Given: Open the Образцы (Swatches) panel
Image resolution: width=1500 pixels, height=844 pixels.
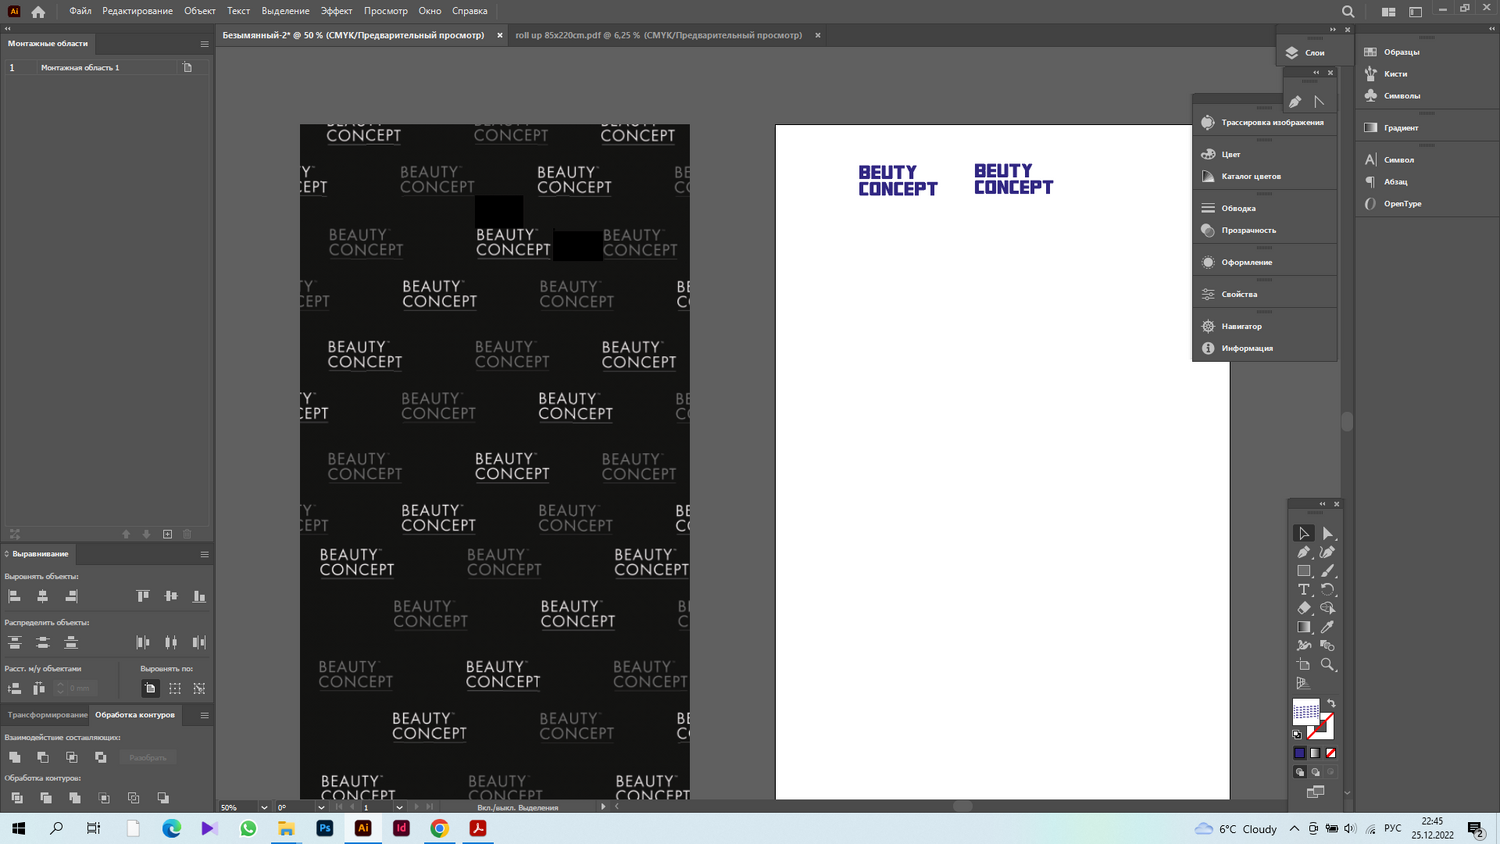Looking at the screenshot, I should [1392, 52].
